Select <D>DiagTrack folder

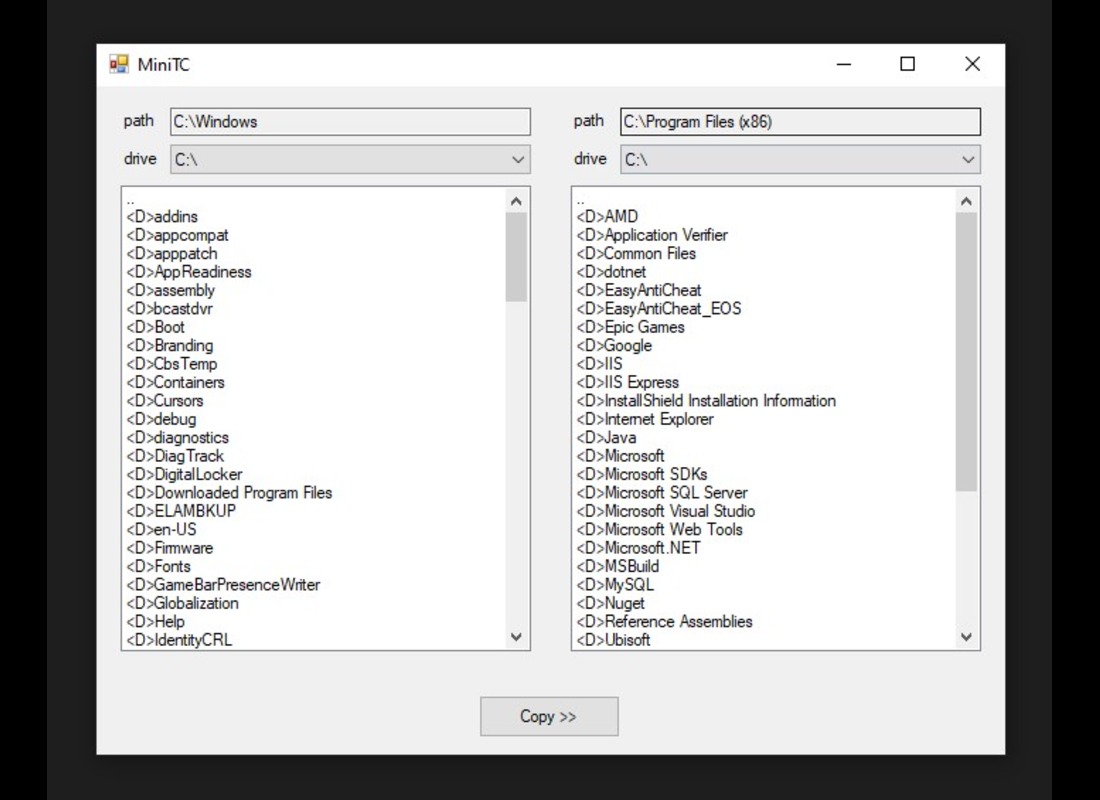tap(175, 455)
